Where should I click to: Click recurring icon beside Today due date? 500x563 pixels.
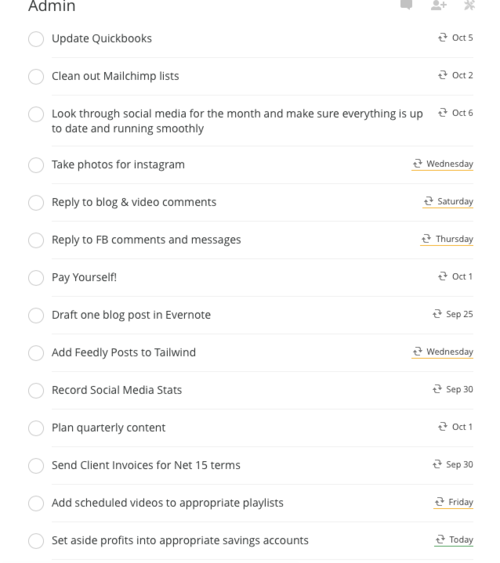coord(440,539)
